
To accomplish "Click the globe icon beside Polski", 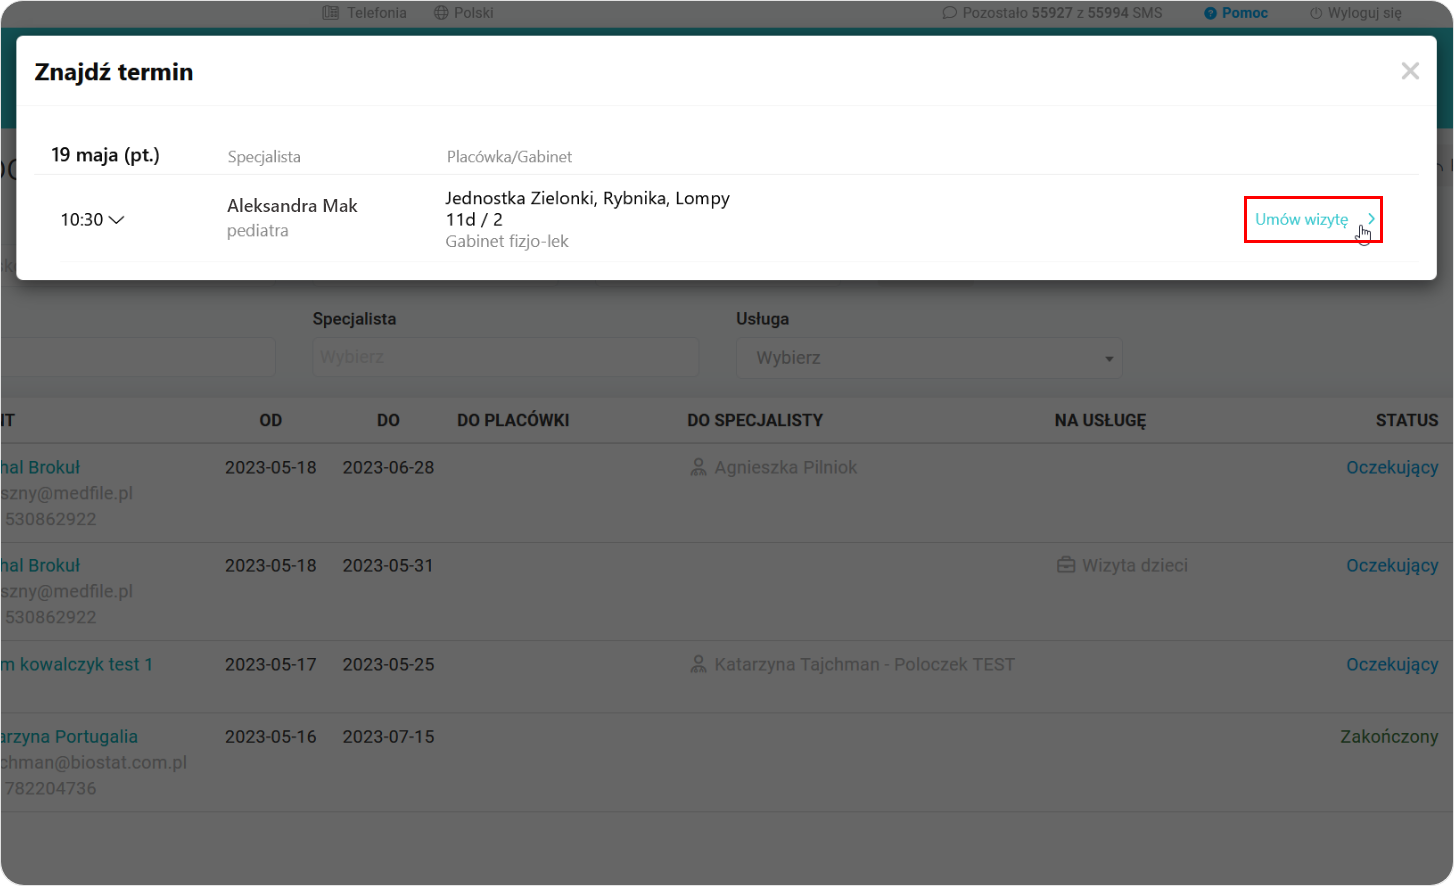I will [441, 13].
